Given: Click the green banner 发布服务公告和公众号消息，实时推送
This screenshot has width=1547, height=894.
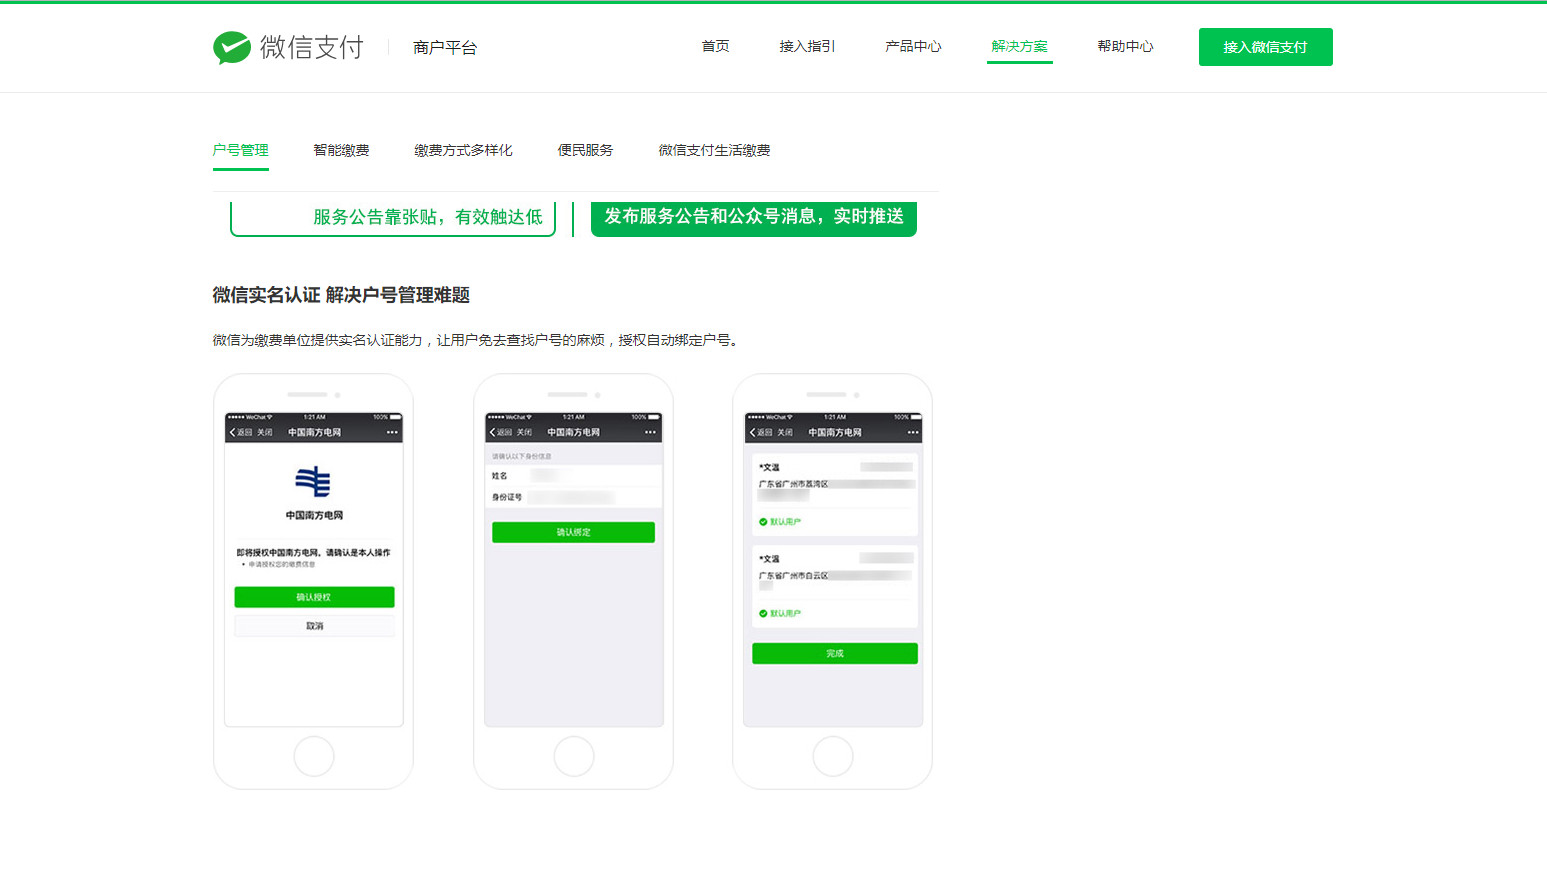Looking at the screenshot, I should (754, 218).
